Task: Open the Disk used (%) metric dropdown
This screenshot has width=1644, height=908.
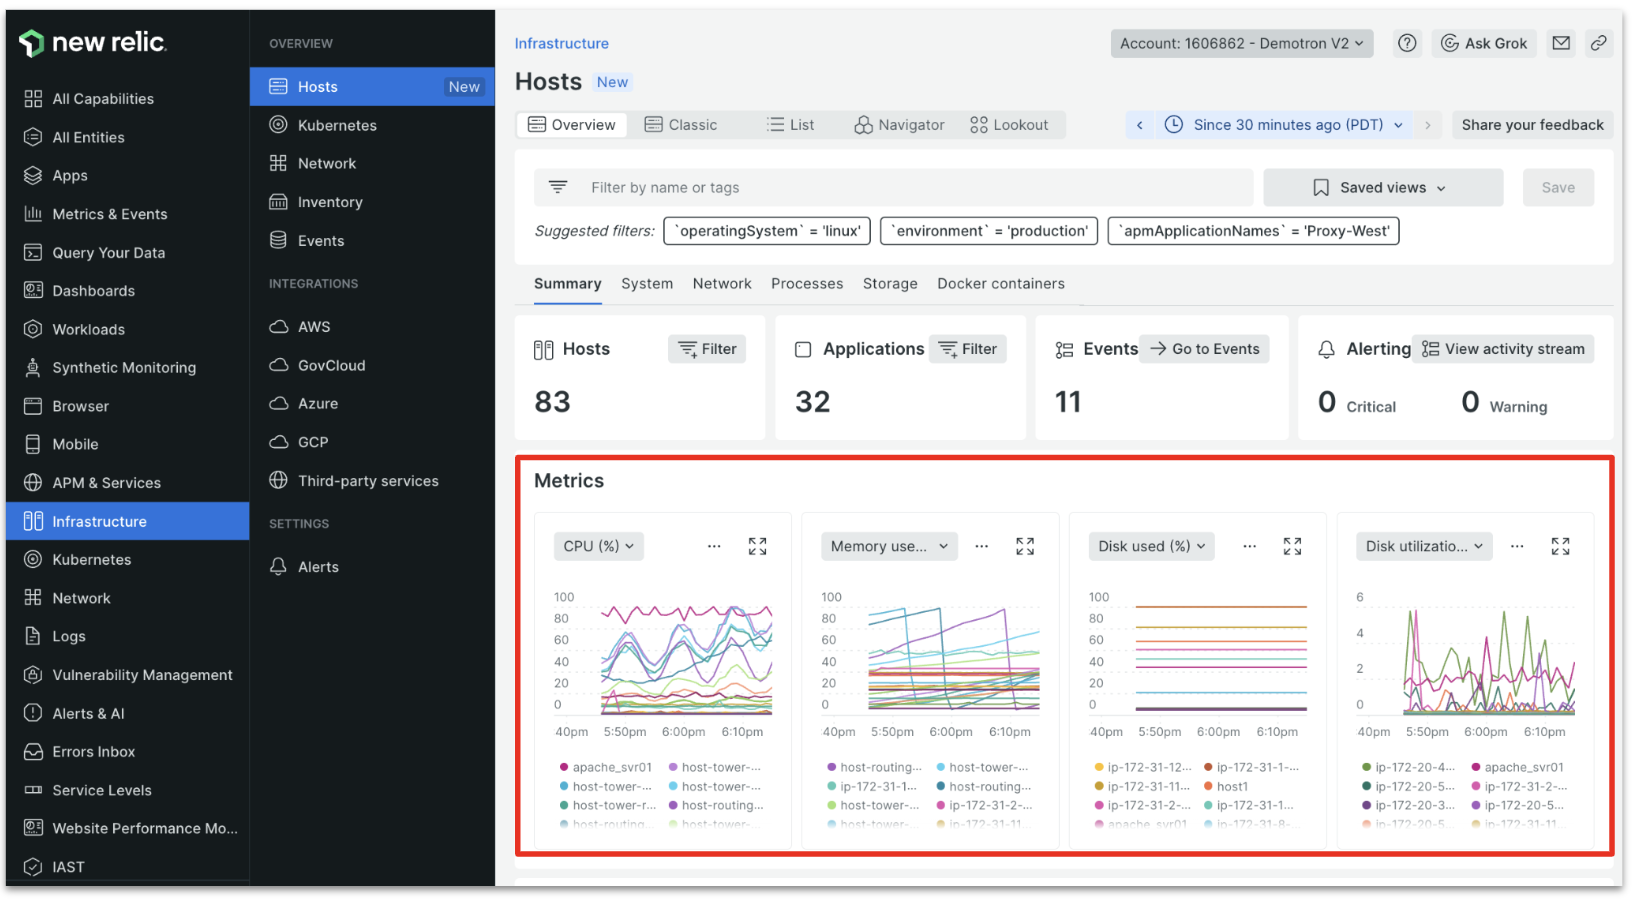Action: [x=1152, y=546]
